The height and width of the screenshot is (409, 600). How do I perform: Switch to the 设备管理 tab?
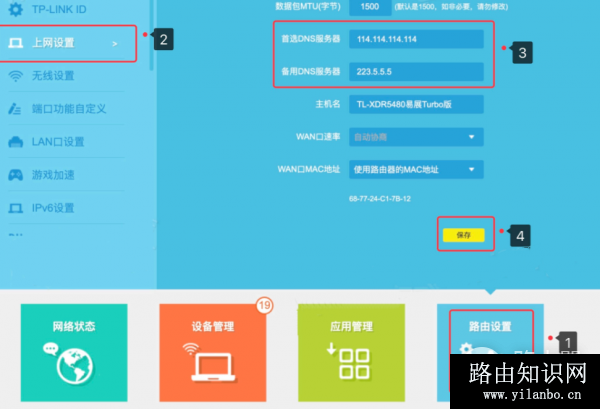[x=213, y=353]
